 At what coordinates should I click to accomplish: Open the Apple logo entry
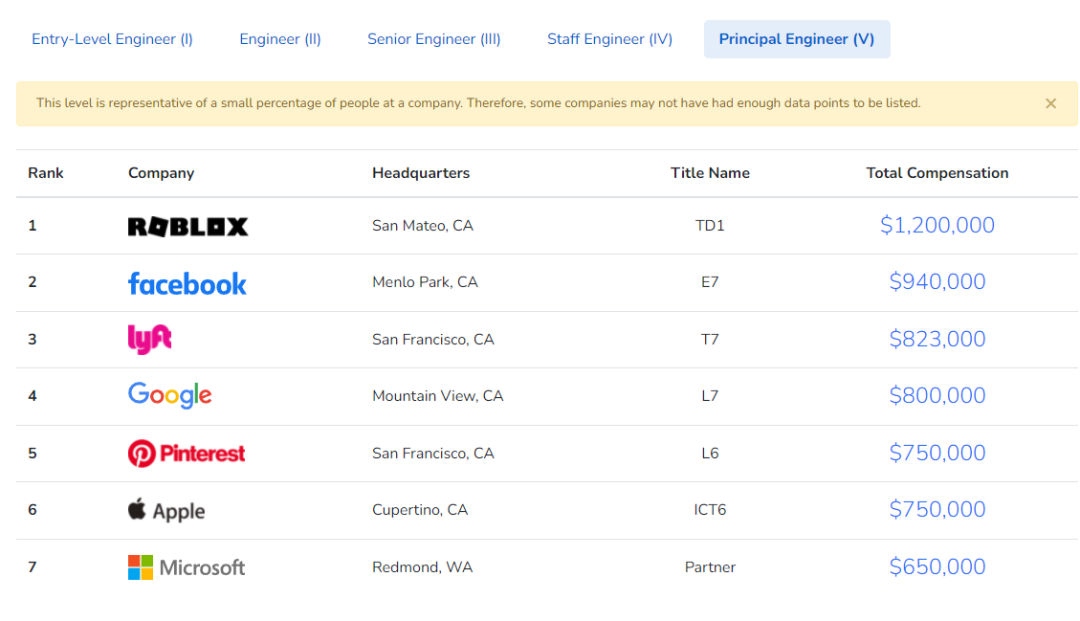click(x=166, y=510)
